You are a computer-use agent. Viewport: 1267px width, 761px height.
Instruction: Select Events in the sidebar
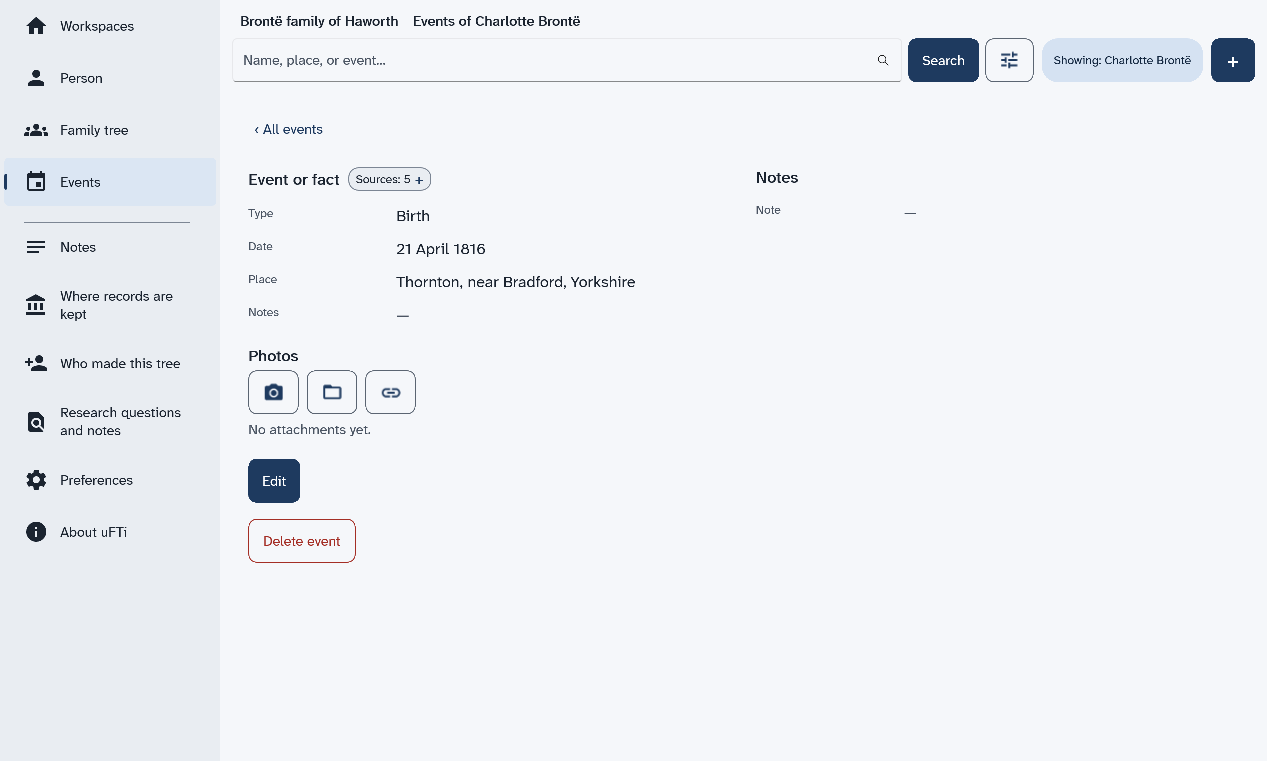pos(110,182)
